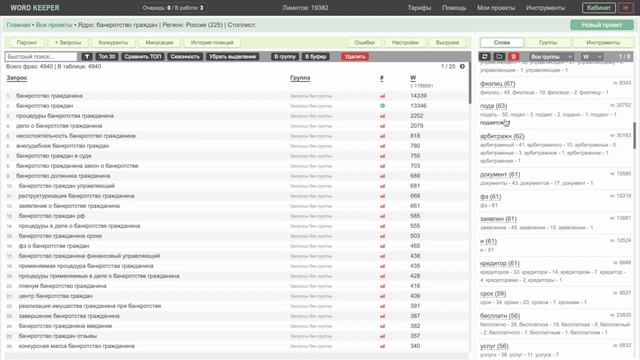Viewport: 640px width, 360px height.
Task: Click the folder icon in words panel
Action: pos(499,57)
